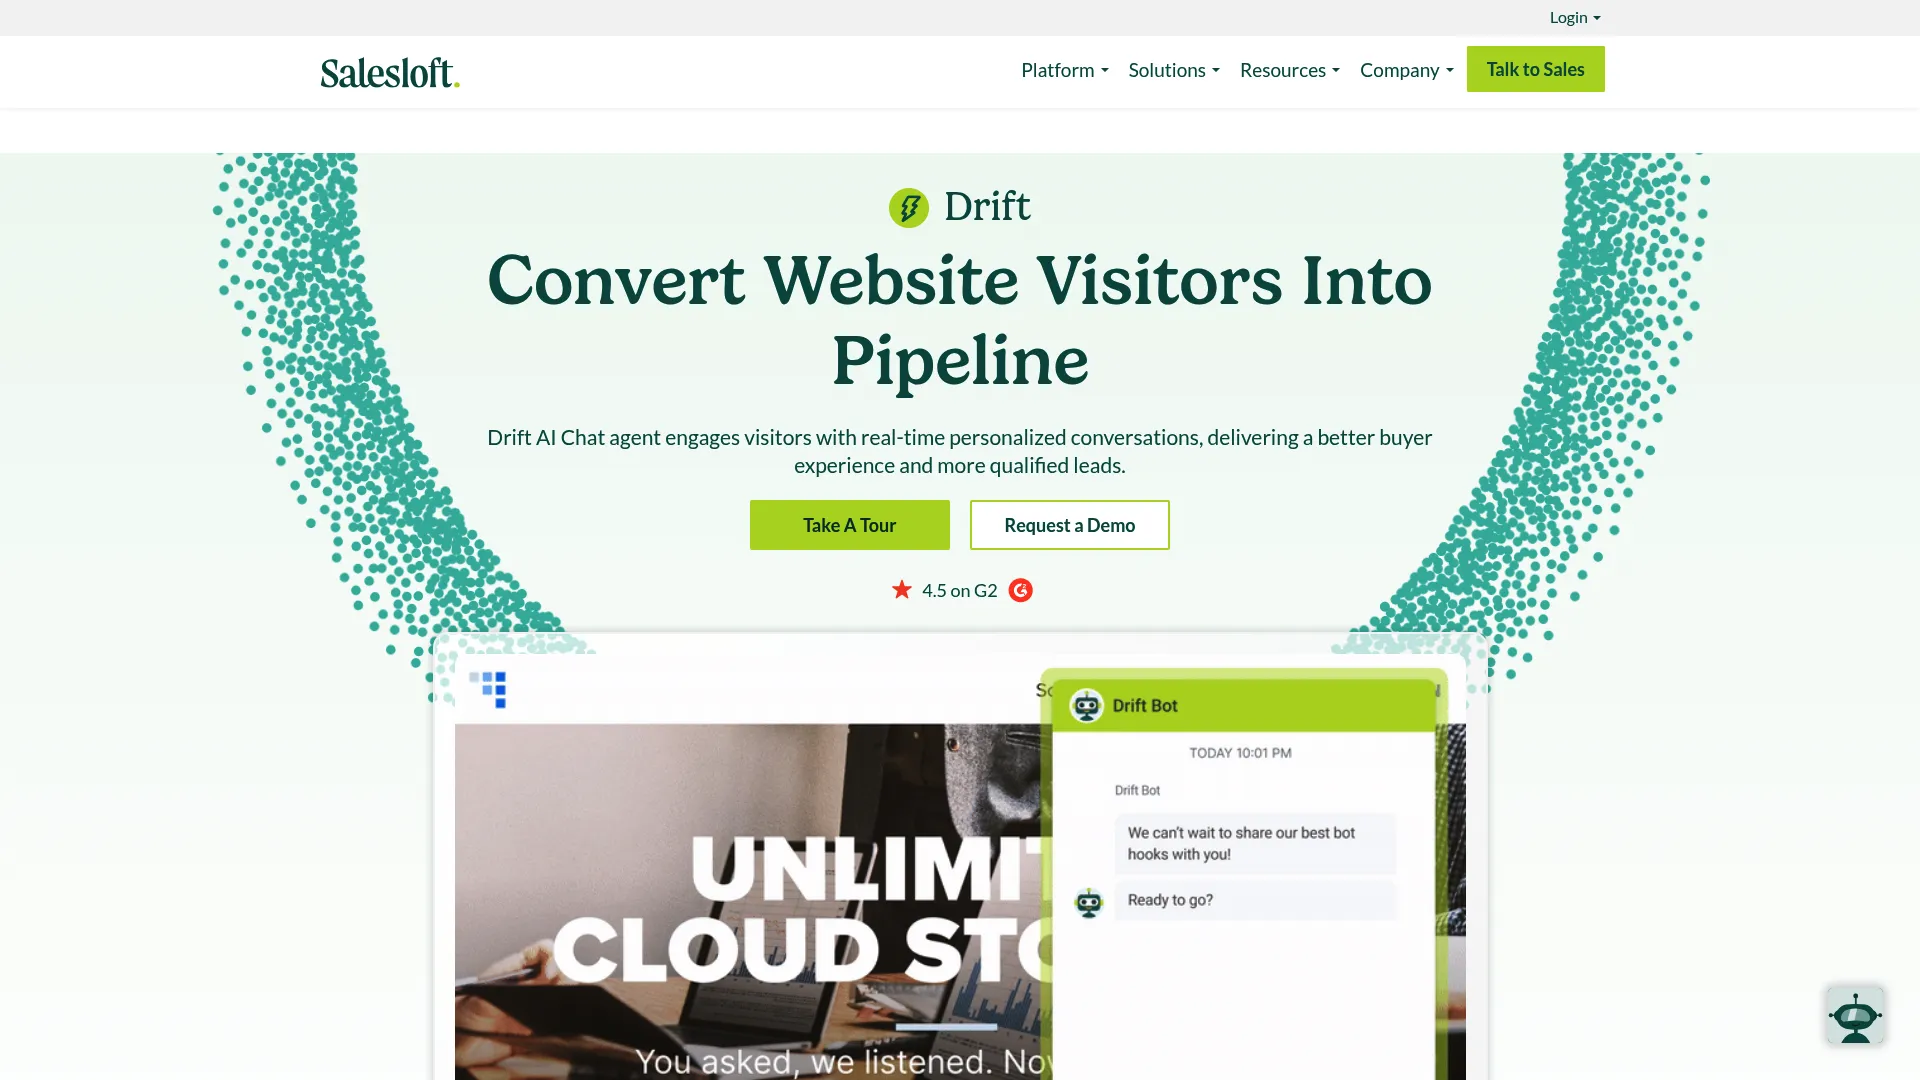
Task: Open the 4.5 on G2 rating link
Action: tap(959, 591)
